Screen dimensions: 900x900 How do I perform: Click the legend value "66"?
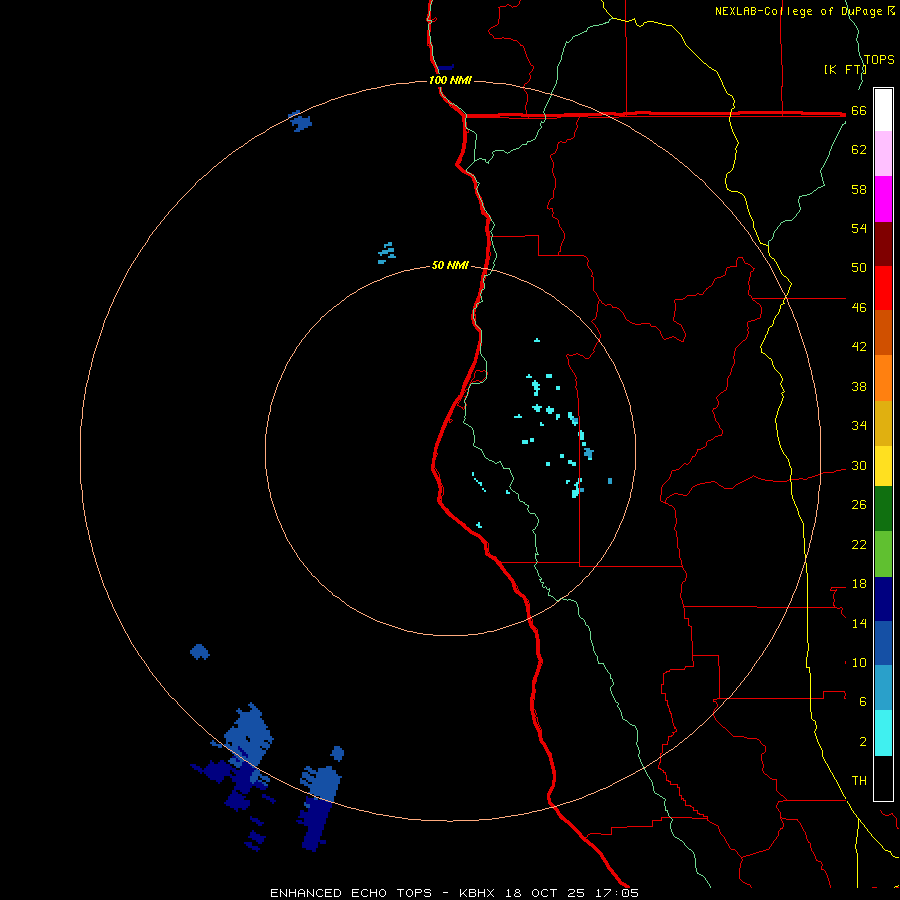point(859,111)
